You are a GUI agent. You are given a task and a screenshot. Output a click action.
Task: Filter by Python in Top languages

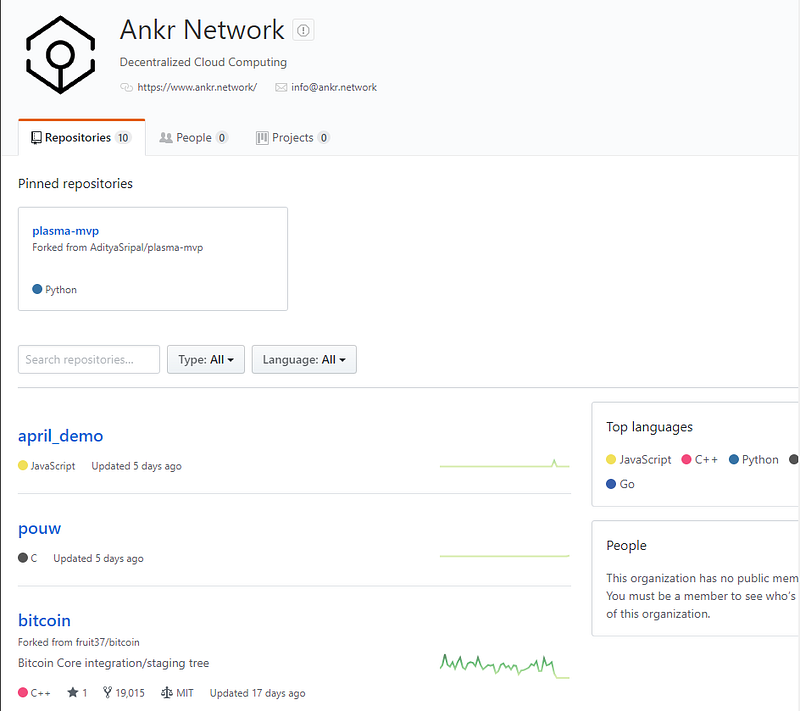[754, 460]
